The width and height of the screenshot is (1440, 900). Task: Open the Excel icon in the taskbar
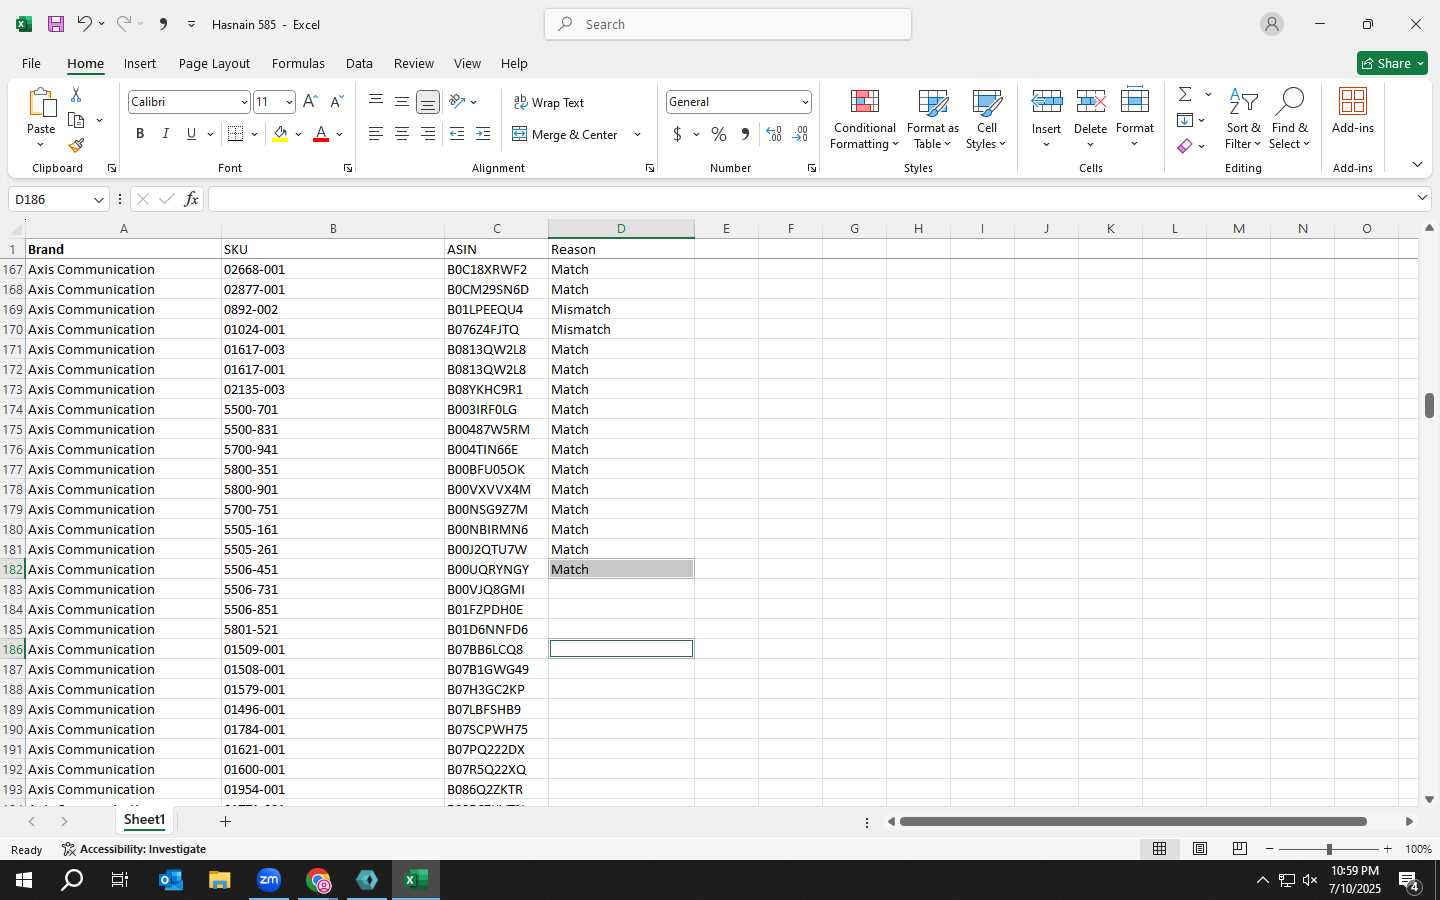coord(416,880)
